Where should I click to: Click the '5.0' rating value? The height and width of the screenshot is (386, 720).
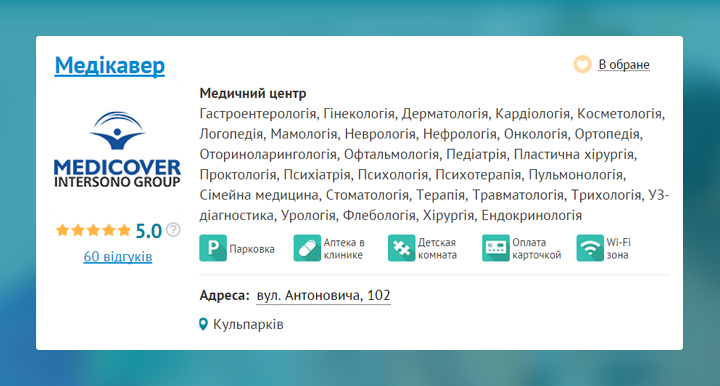click(x=148, y=231)
